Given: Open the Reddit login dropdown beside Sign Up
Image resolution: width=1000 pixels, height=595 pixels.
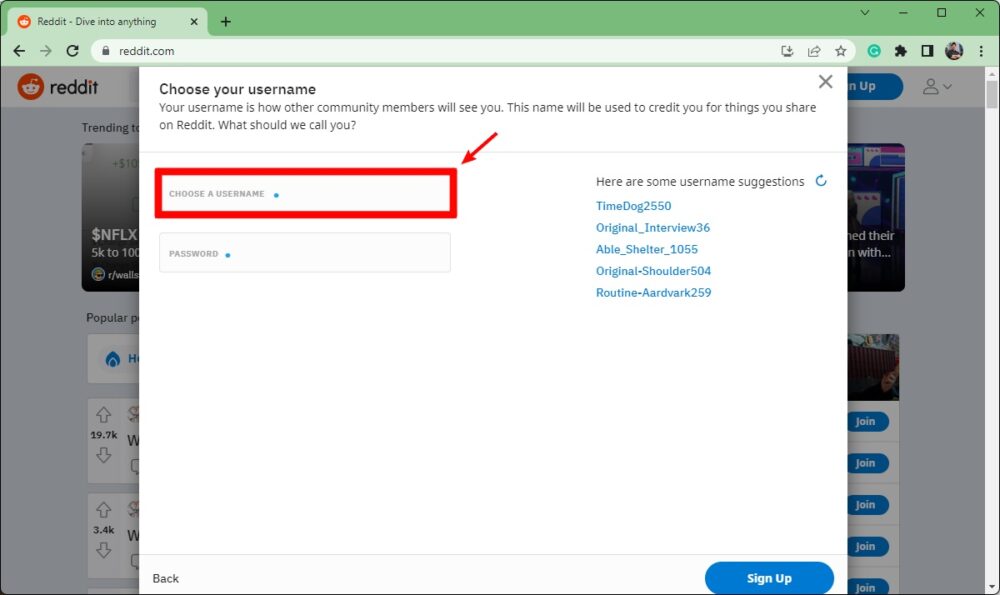Looking at the screenshot, I should coord(936,86).
